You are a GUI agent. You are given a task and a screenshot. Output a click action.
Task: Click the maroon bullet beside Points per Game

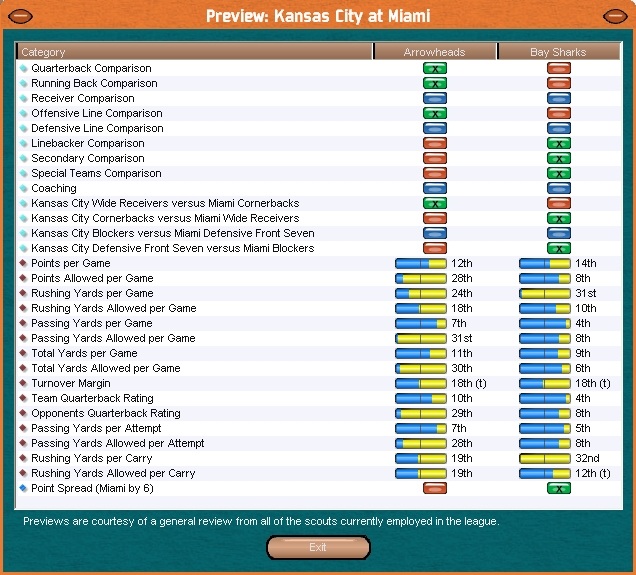pyautogui.click(x=24, y=264)
